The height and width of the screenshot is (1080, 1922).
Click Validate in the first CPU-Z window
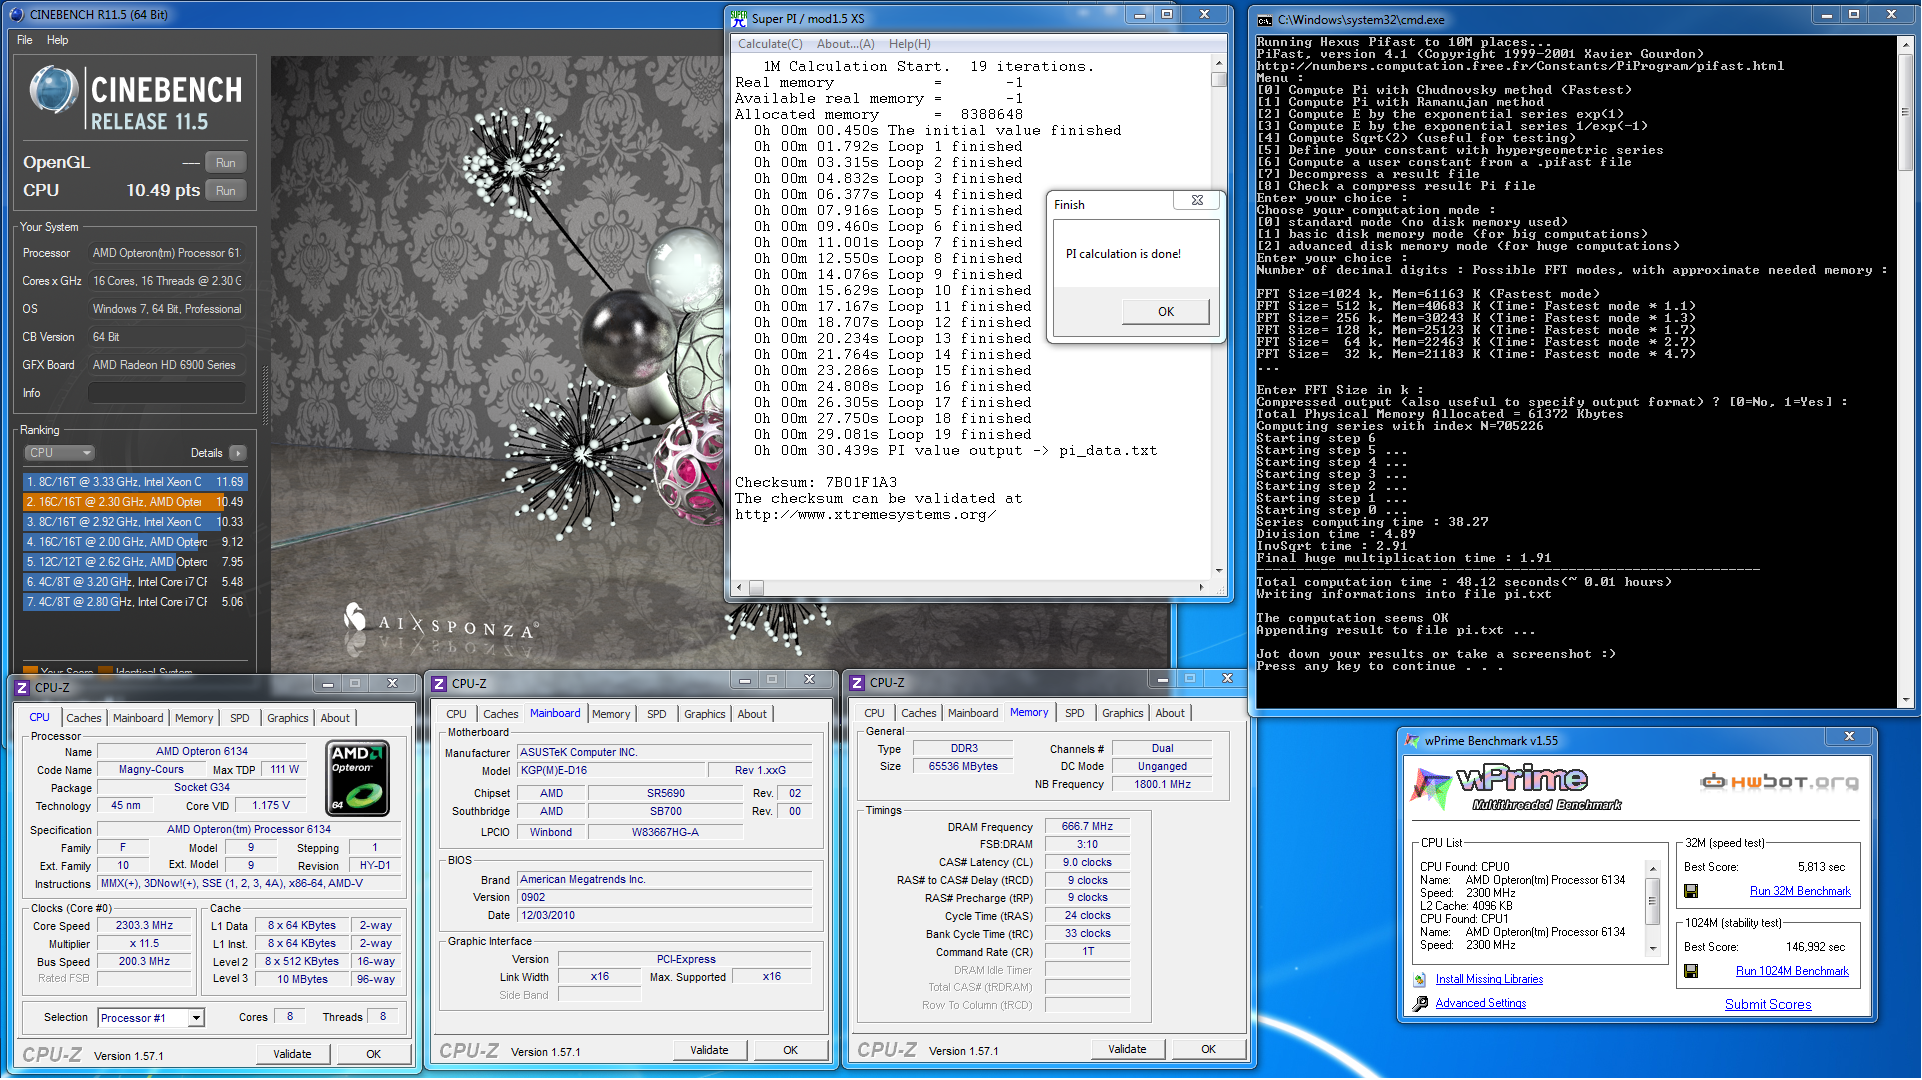[292, 1054]
